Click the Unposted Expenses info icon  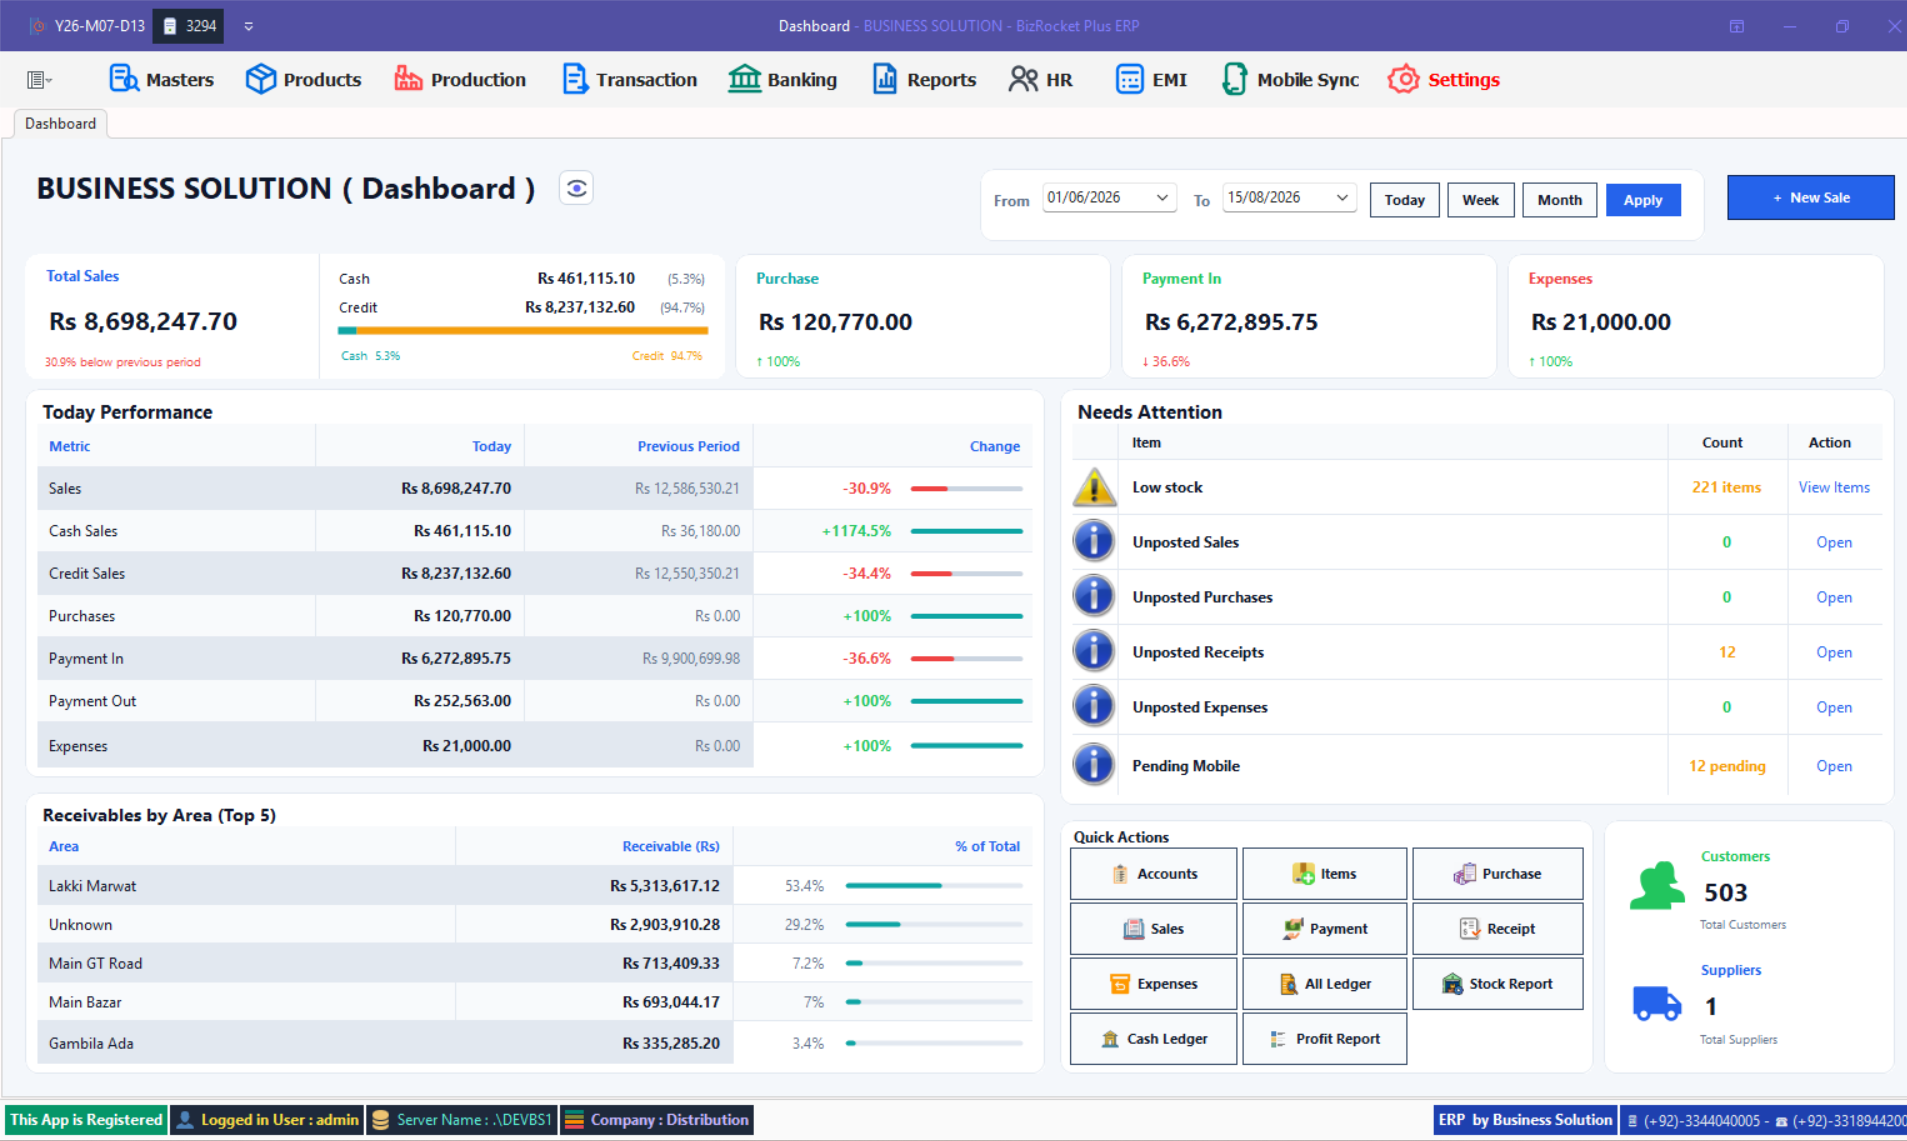tap(1094, 706)
